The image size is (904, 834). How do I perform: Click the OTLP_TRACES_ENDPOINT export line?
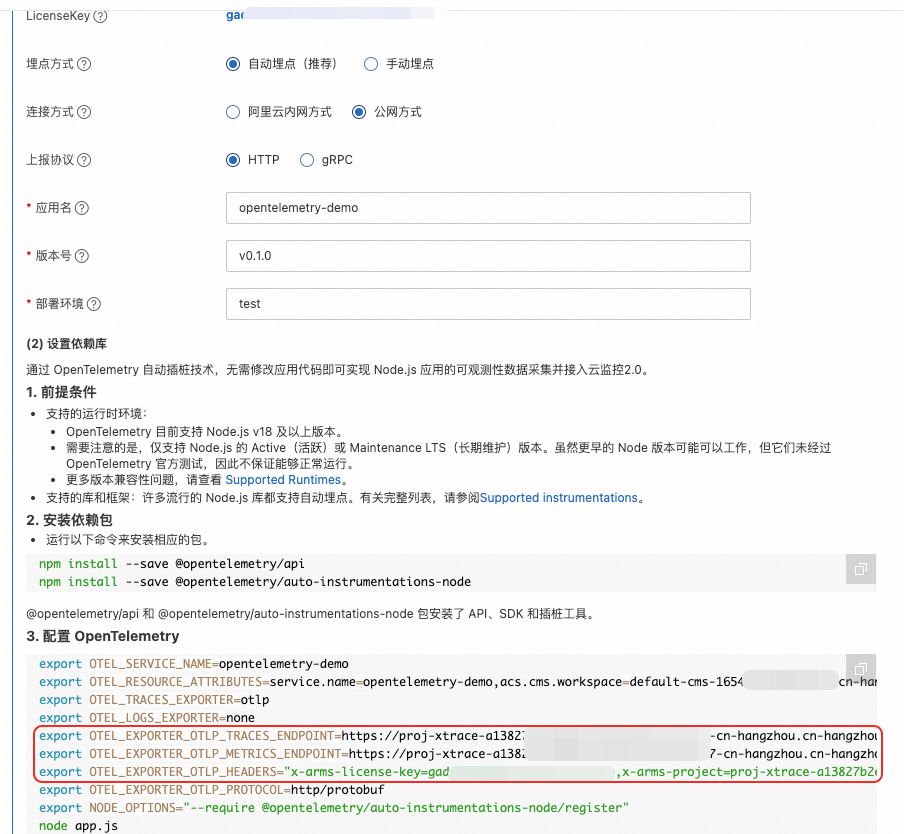pos(458,736)
